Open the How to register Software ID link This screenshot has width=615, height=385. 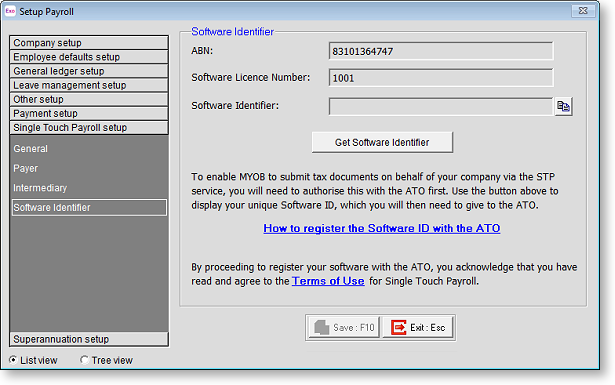(382, 228)
